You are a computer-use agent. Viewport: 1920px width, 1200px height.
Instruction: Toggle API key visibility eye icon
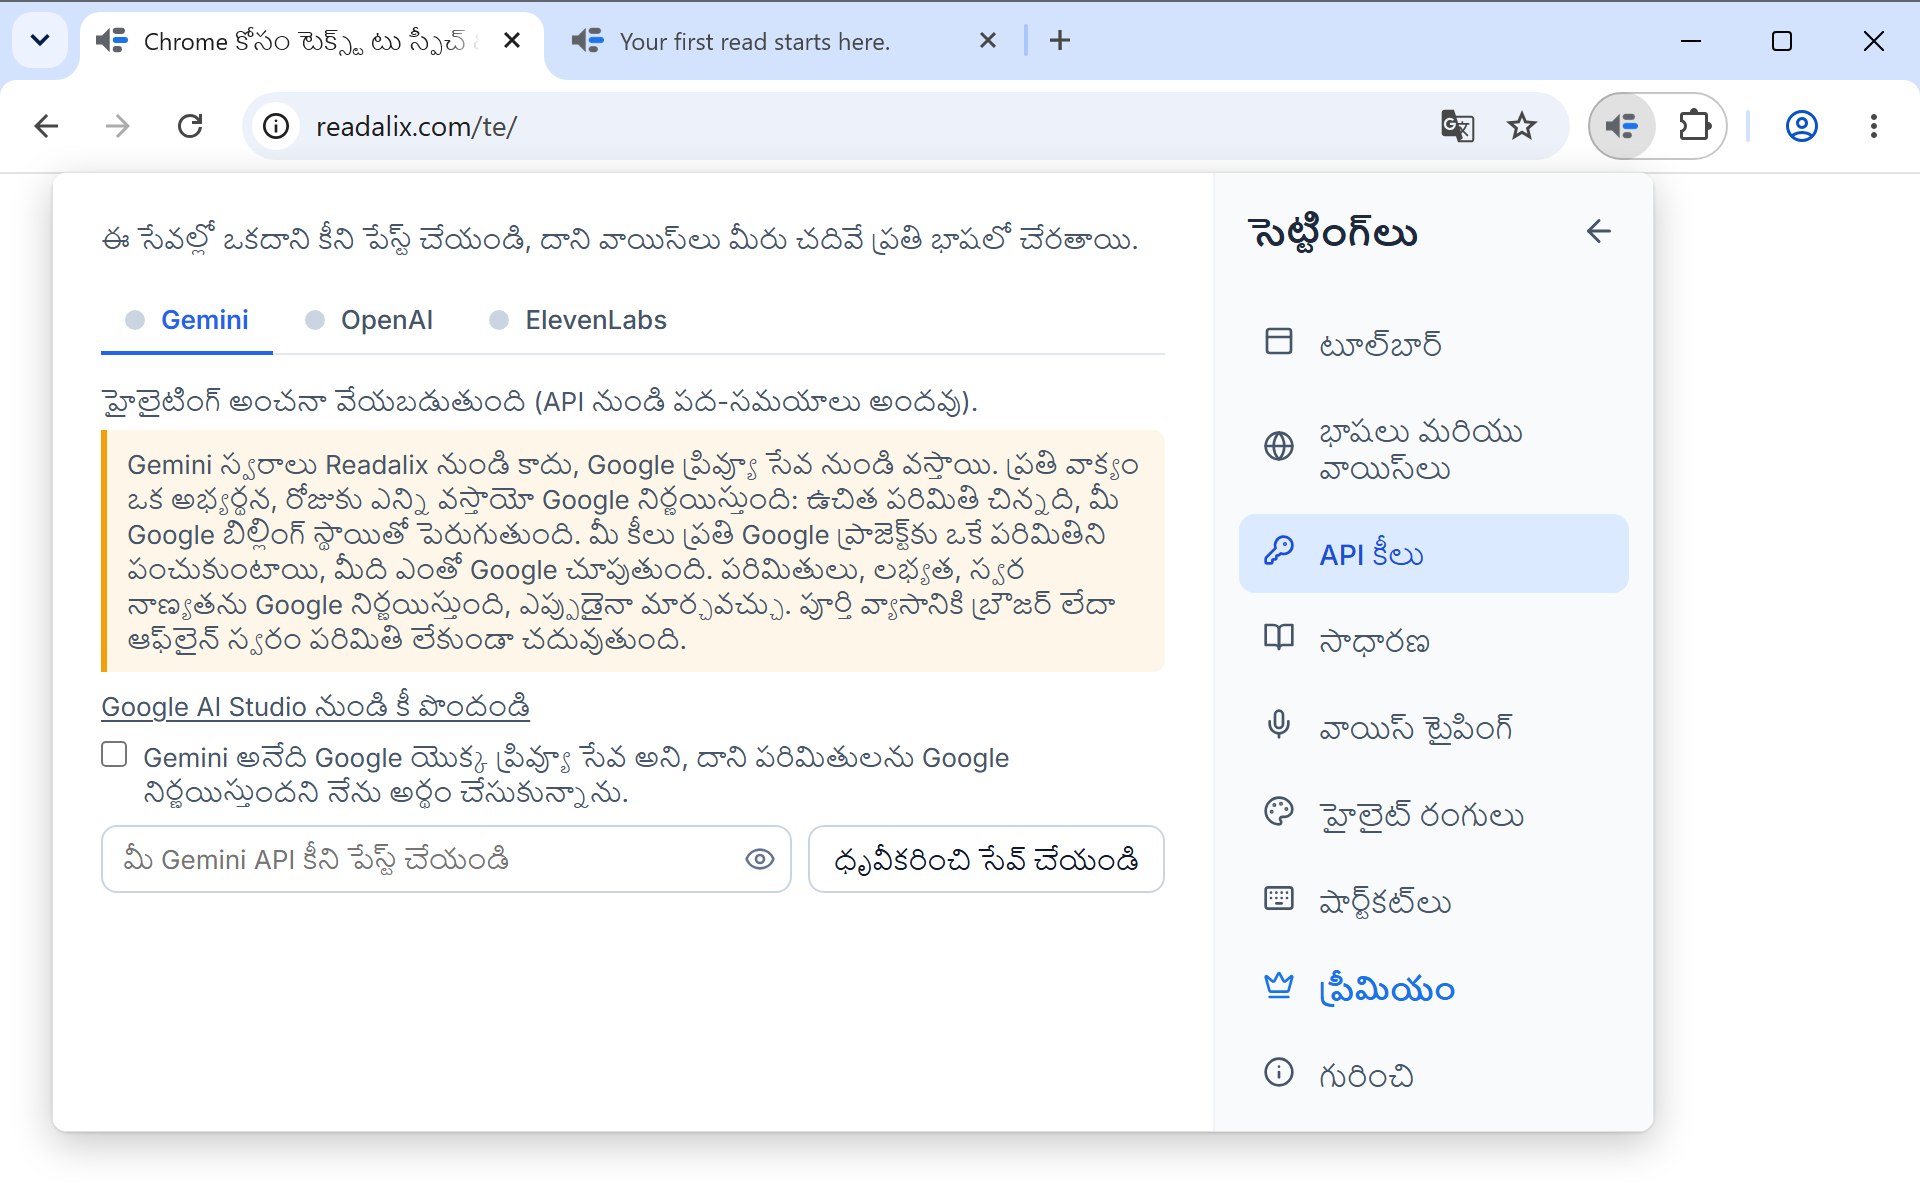coord(759,859)
